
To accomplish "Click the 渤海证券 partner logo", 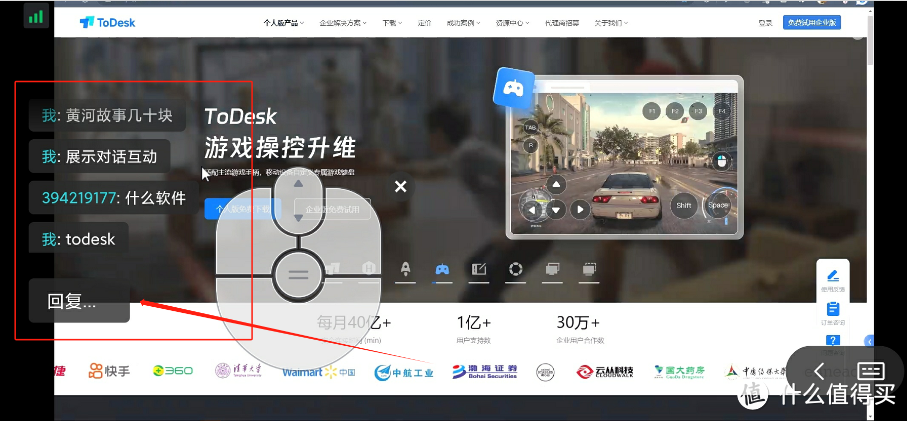I will [485, 371].
